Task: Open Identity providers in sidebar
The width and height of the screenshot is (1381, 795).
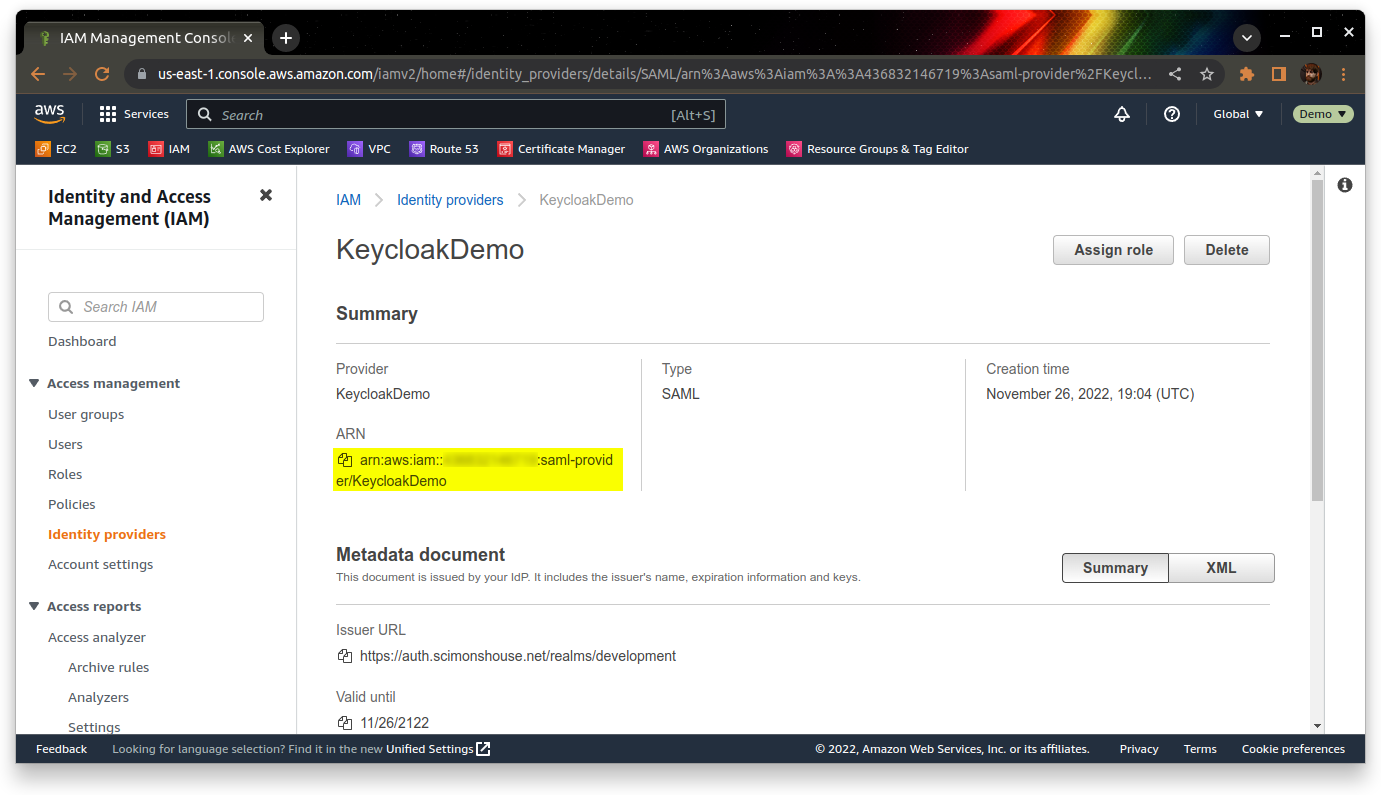Action: [x=107, y=534]
